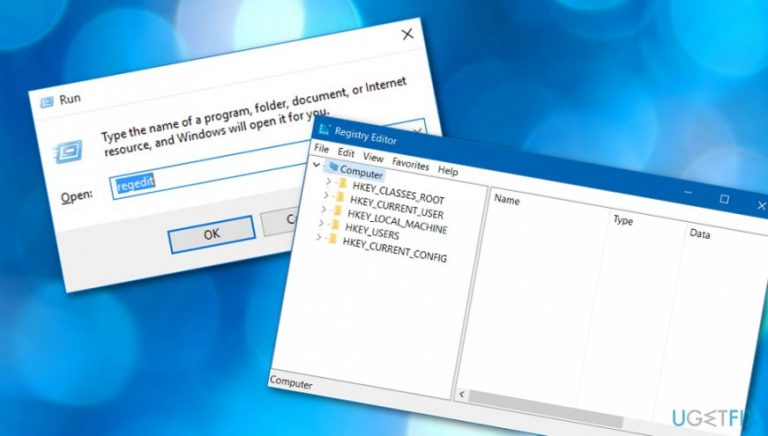Select HKEY_LOCAL_MACHINE key
This screenshot has width=768, height=436.
click(x=397, y=221)
